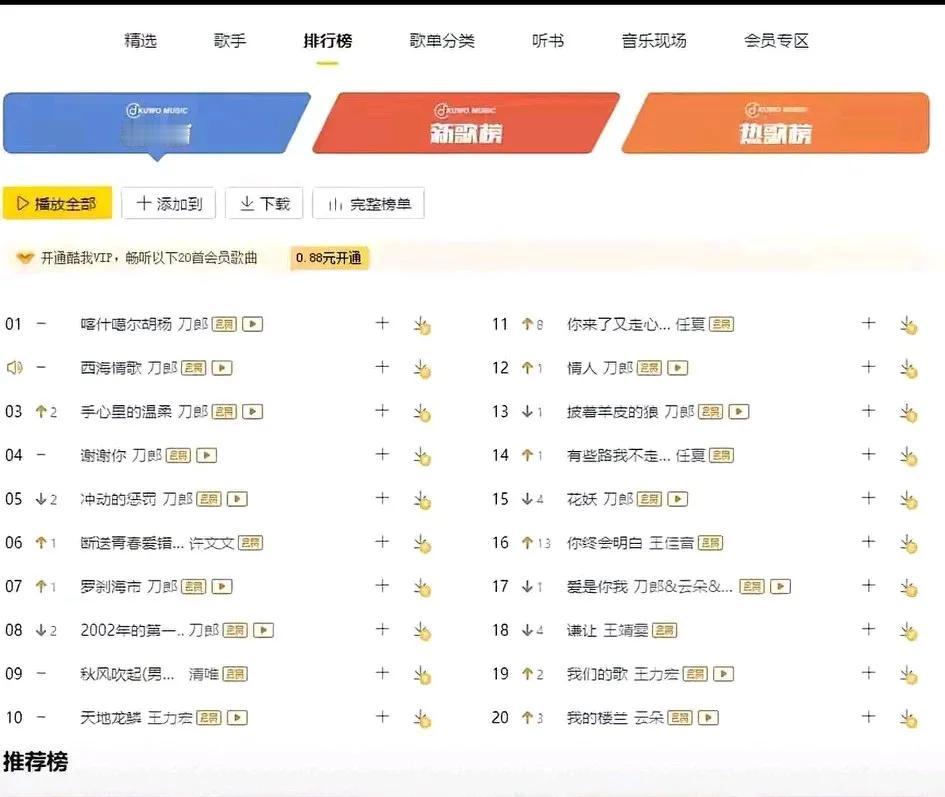Viewport: 945px width, 797px height.
Task: Click the MV icon for 披着羊皮的狼
Action: 739,412
